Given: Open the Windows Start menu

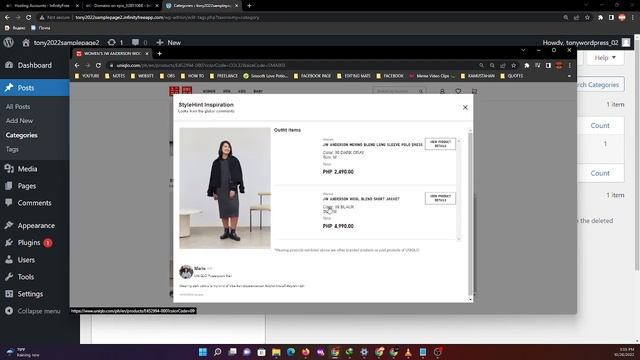Looking at the screenshot, I should tap(203, 352).
